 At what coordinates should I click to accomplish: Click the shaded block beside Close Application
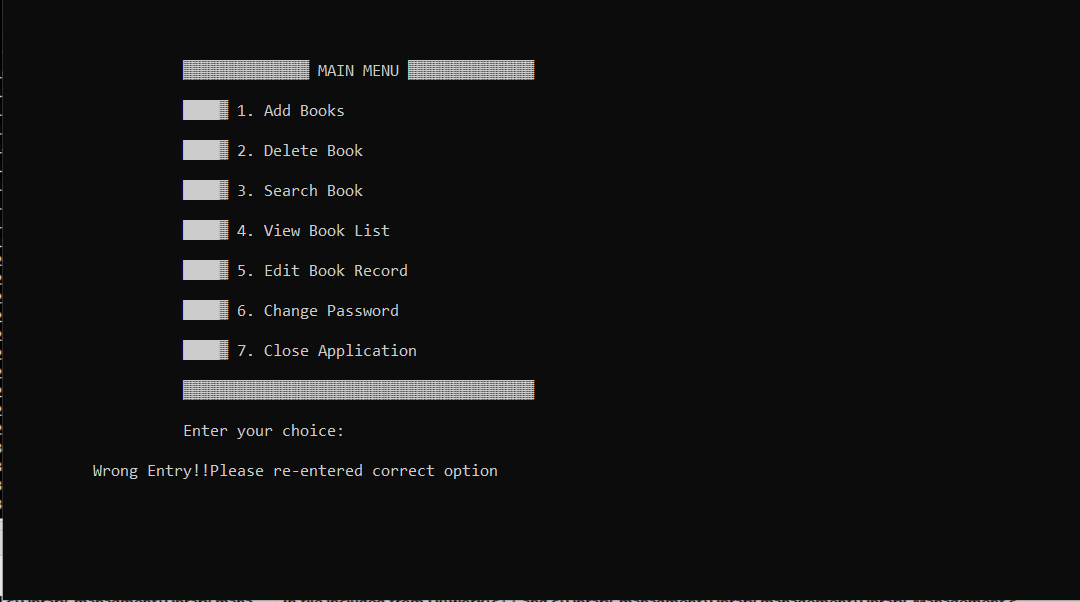pos(204,349)
